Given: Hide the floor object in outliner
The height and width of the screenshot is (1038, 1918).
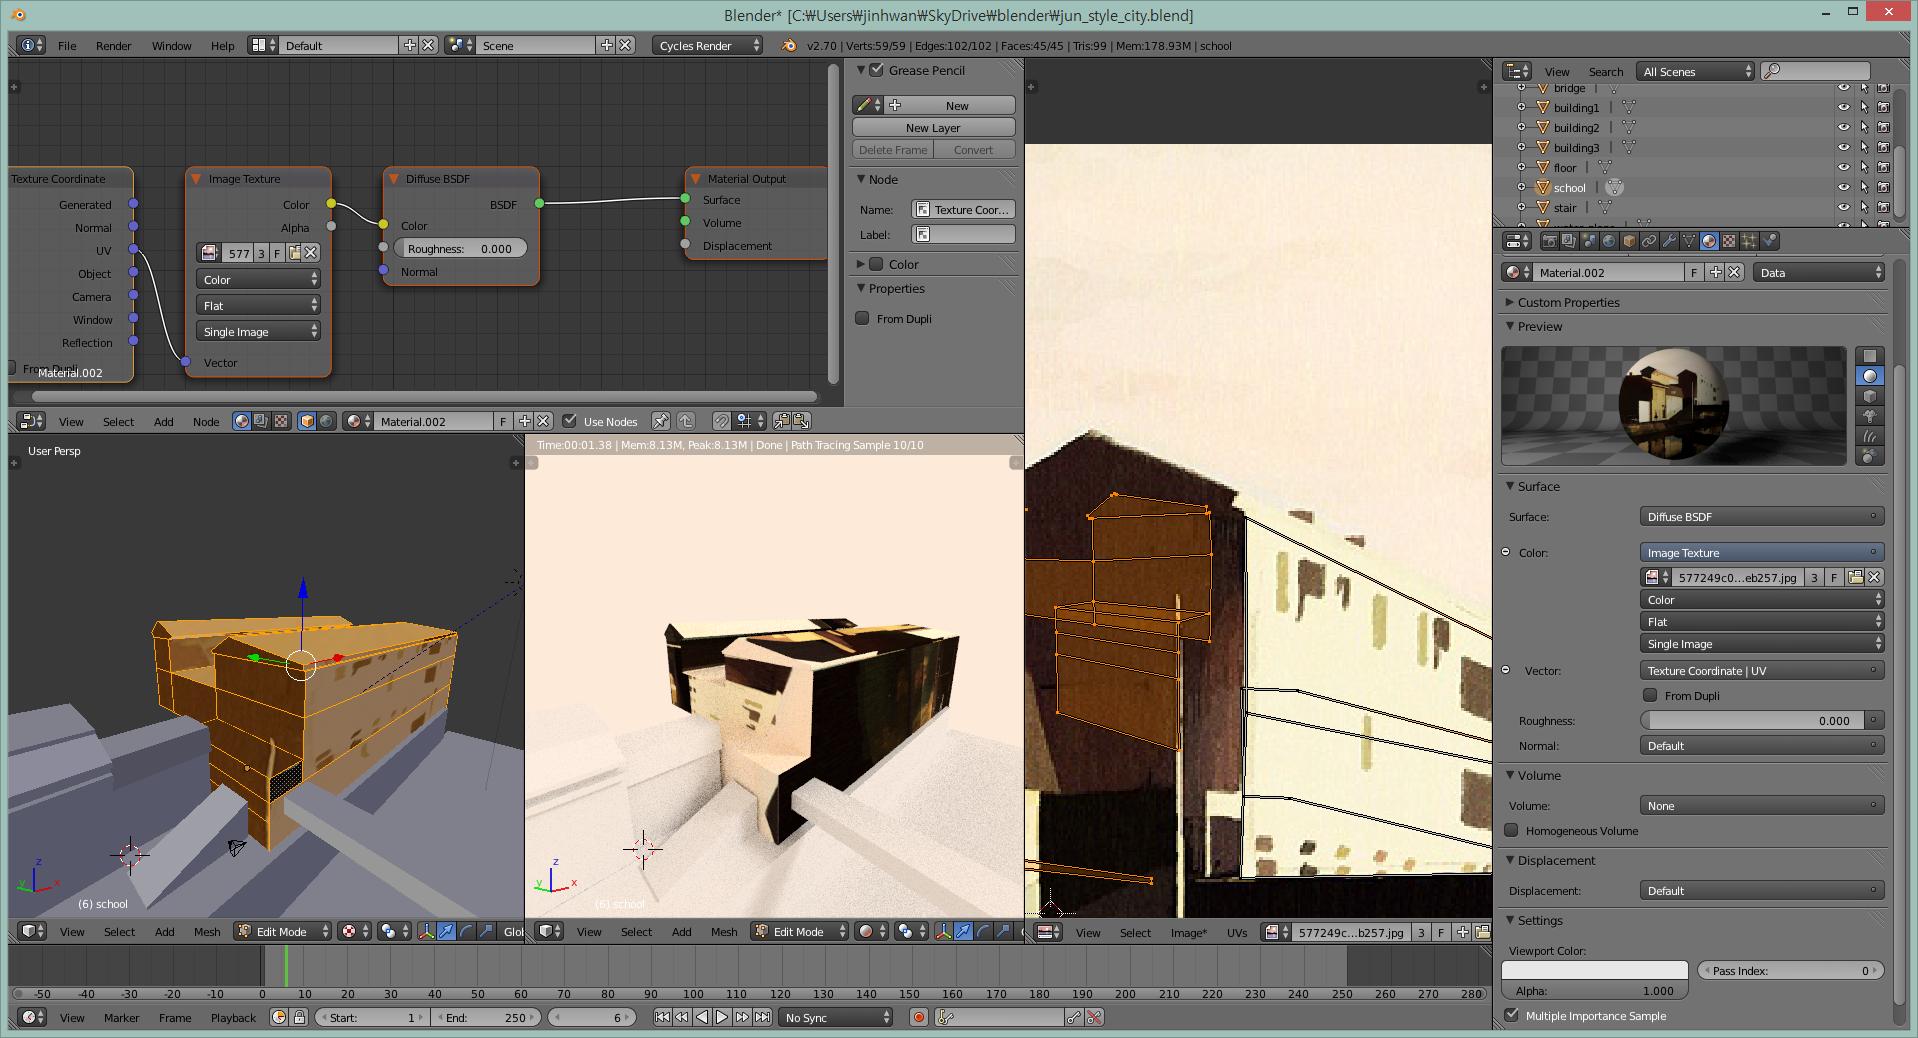Looking at the screenshot, I should click(x=1844, y=167).
